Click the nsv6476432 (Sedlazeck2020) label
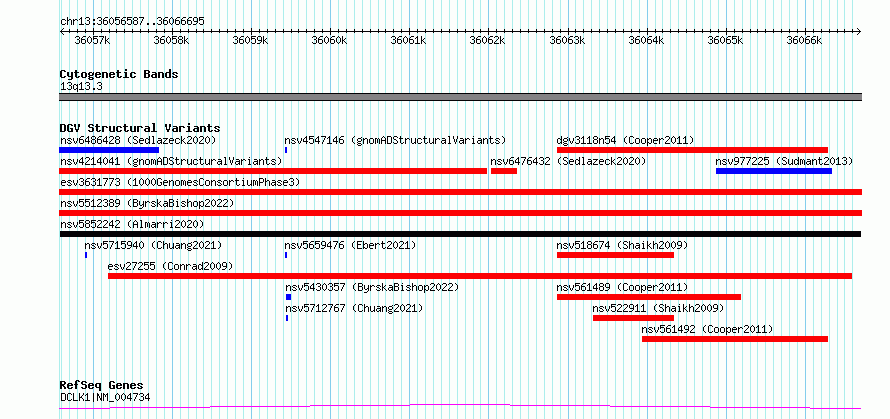This screenshot has height=419, width=890. [569, 161]
